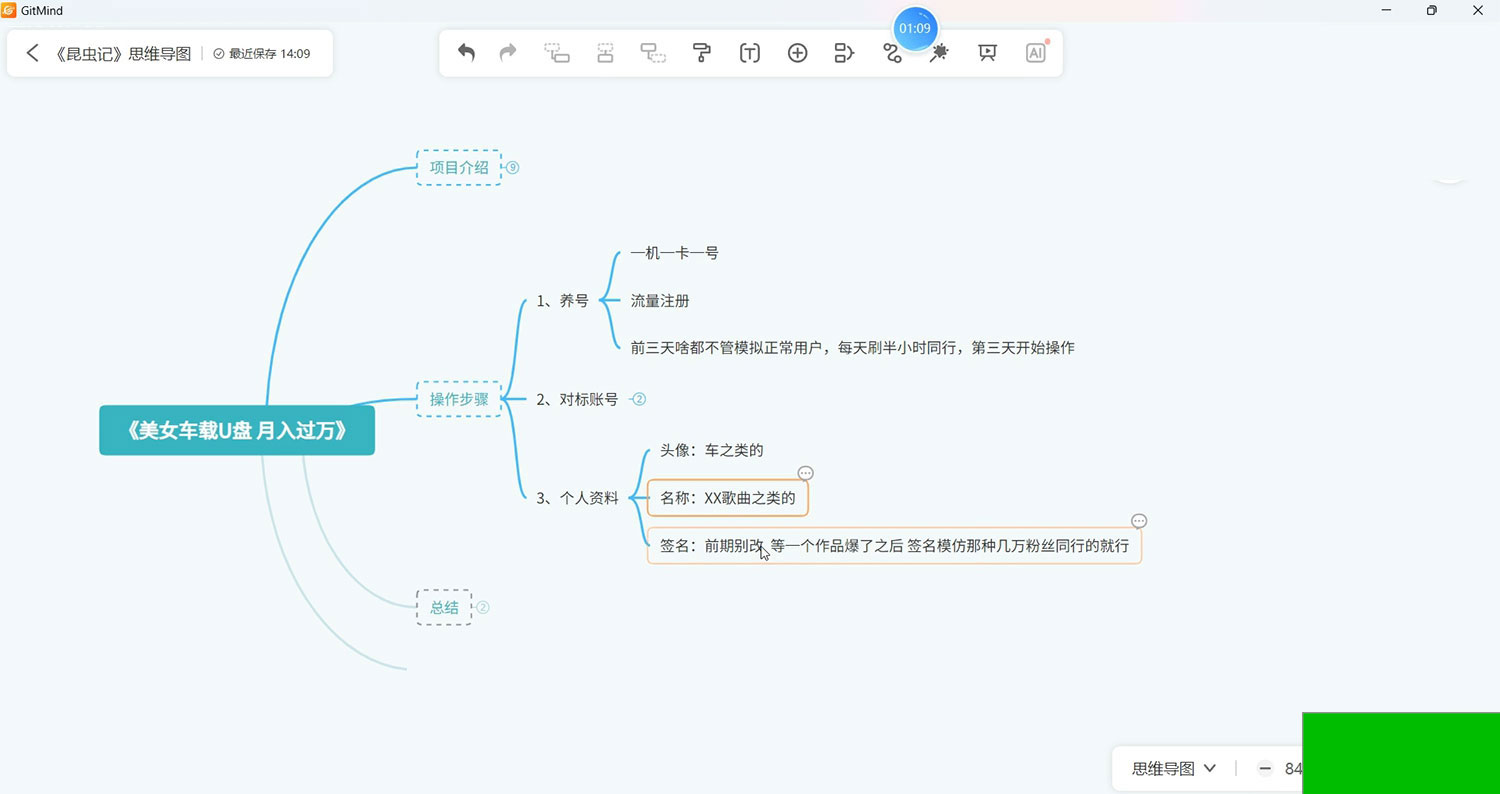
Task: Open the 思维导图 layout dropdown
Action: pos(1173,768)
